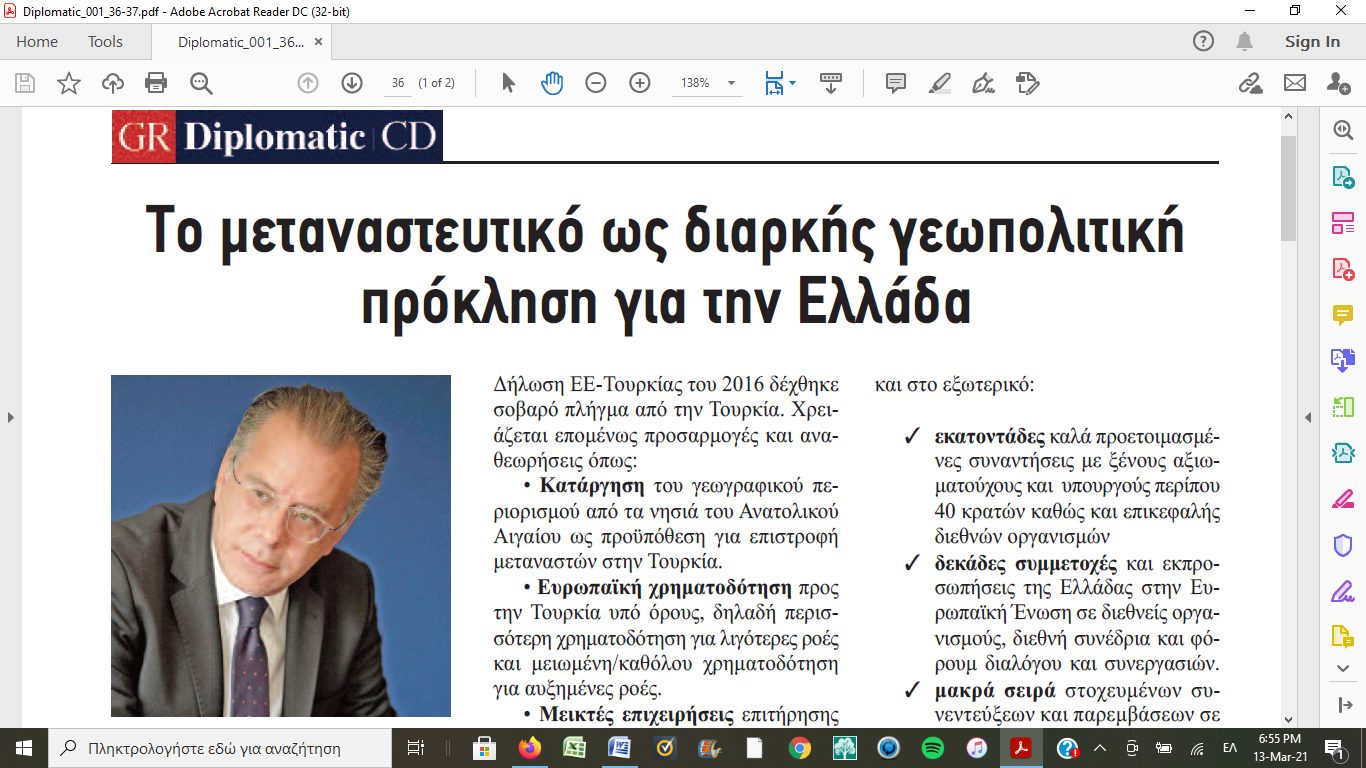Open the 138% zoom level dropdown
Viewport: 1366px width, 768px height.
click(x=731, y=83)
